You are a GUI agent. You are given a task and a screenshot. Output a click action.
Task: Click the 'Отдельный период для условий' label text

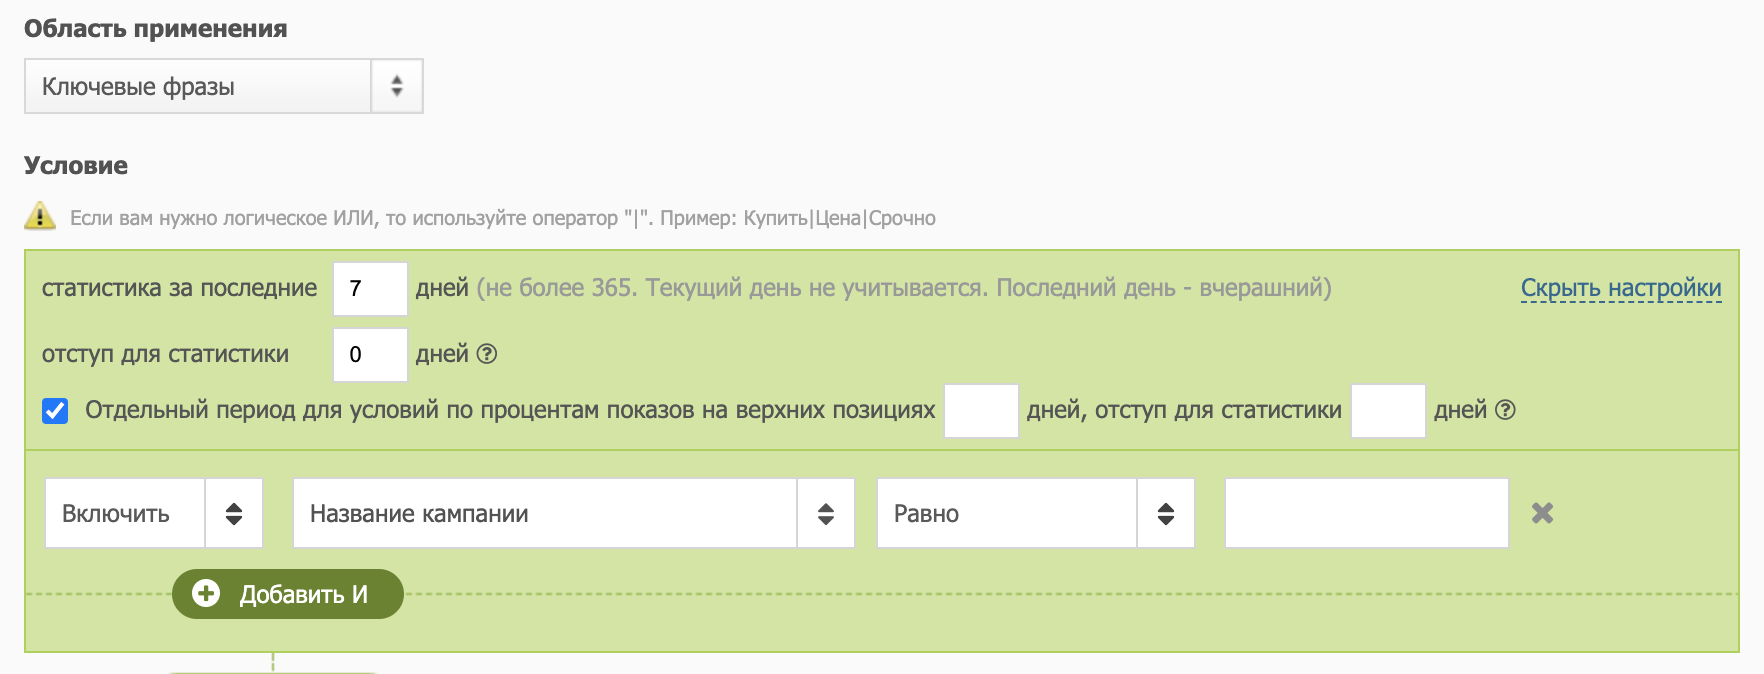510,410
